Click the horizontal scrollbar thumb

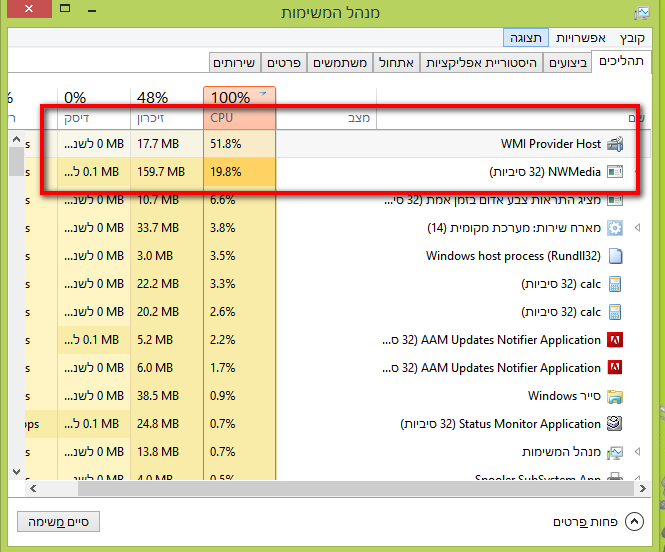(x=357, y=489)
